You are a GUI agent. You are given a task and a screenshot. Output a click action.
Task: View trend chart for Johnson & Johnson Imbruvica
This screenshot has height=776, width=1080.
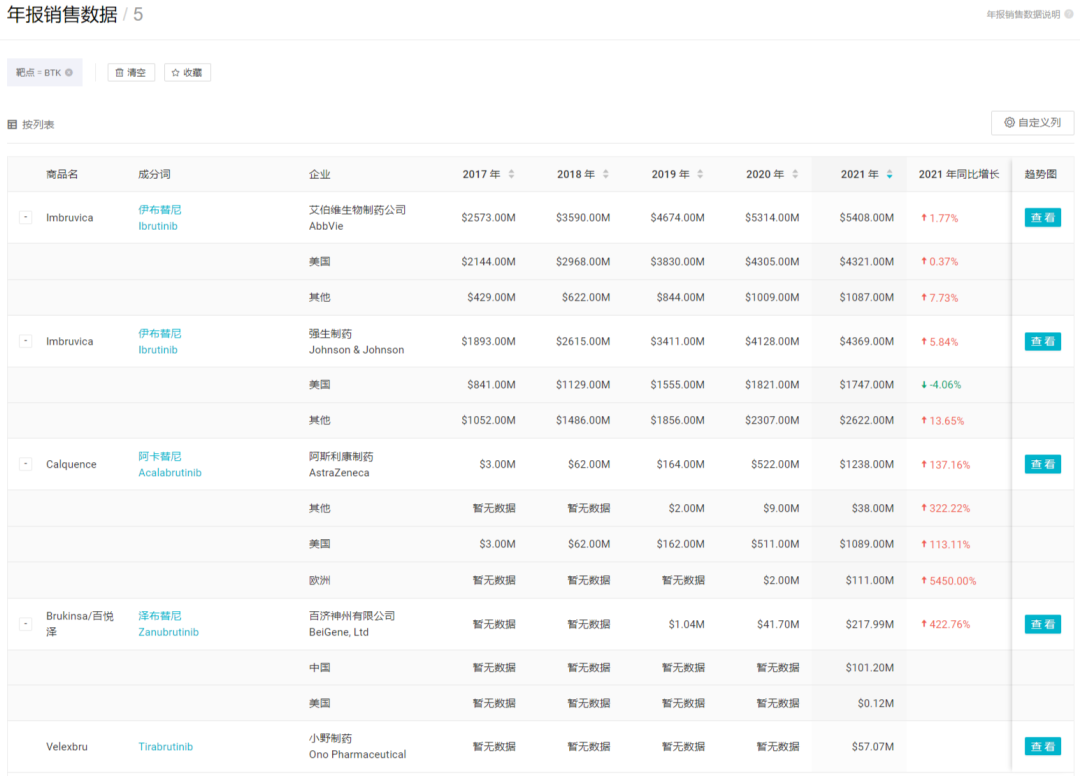pos(1042,342)
